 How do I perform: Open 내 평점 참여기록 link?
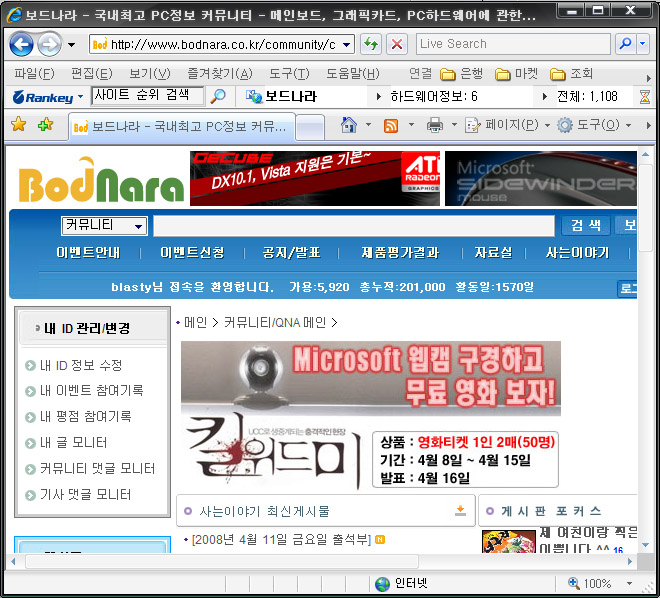(x=85, y=417)
